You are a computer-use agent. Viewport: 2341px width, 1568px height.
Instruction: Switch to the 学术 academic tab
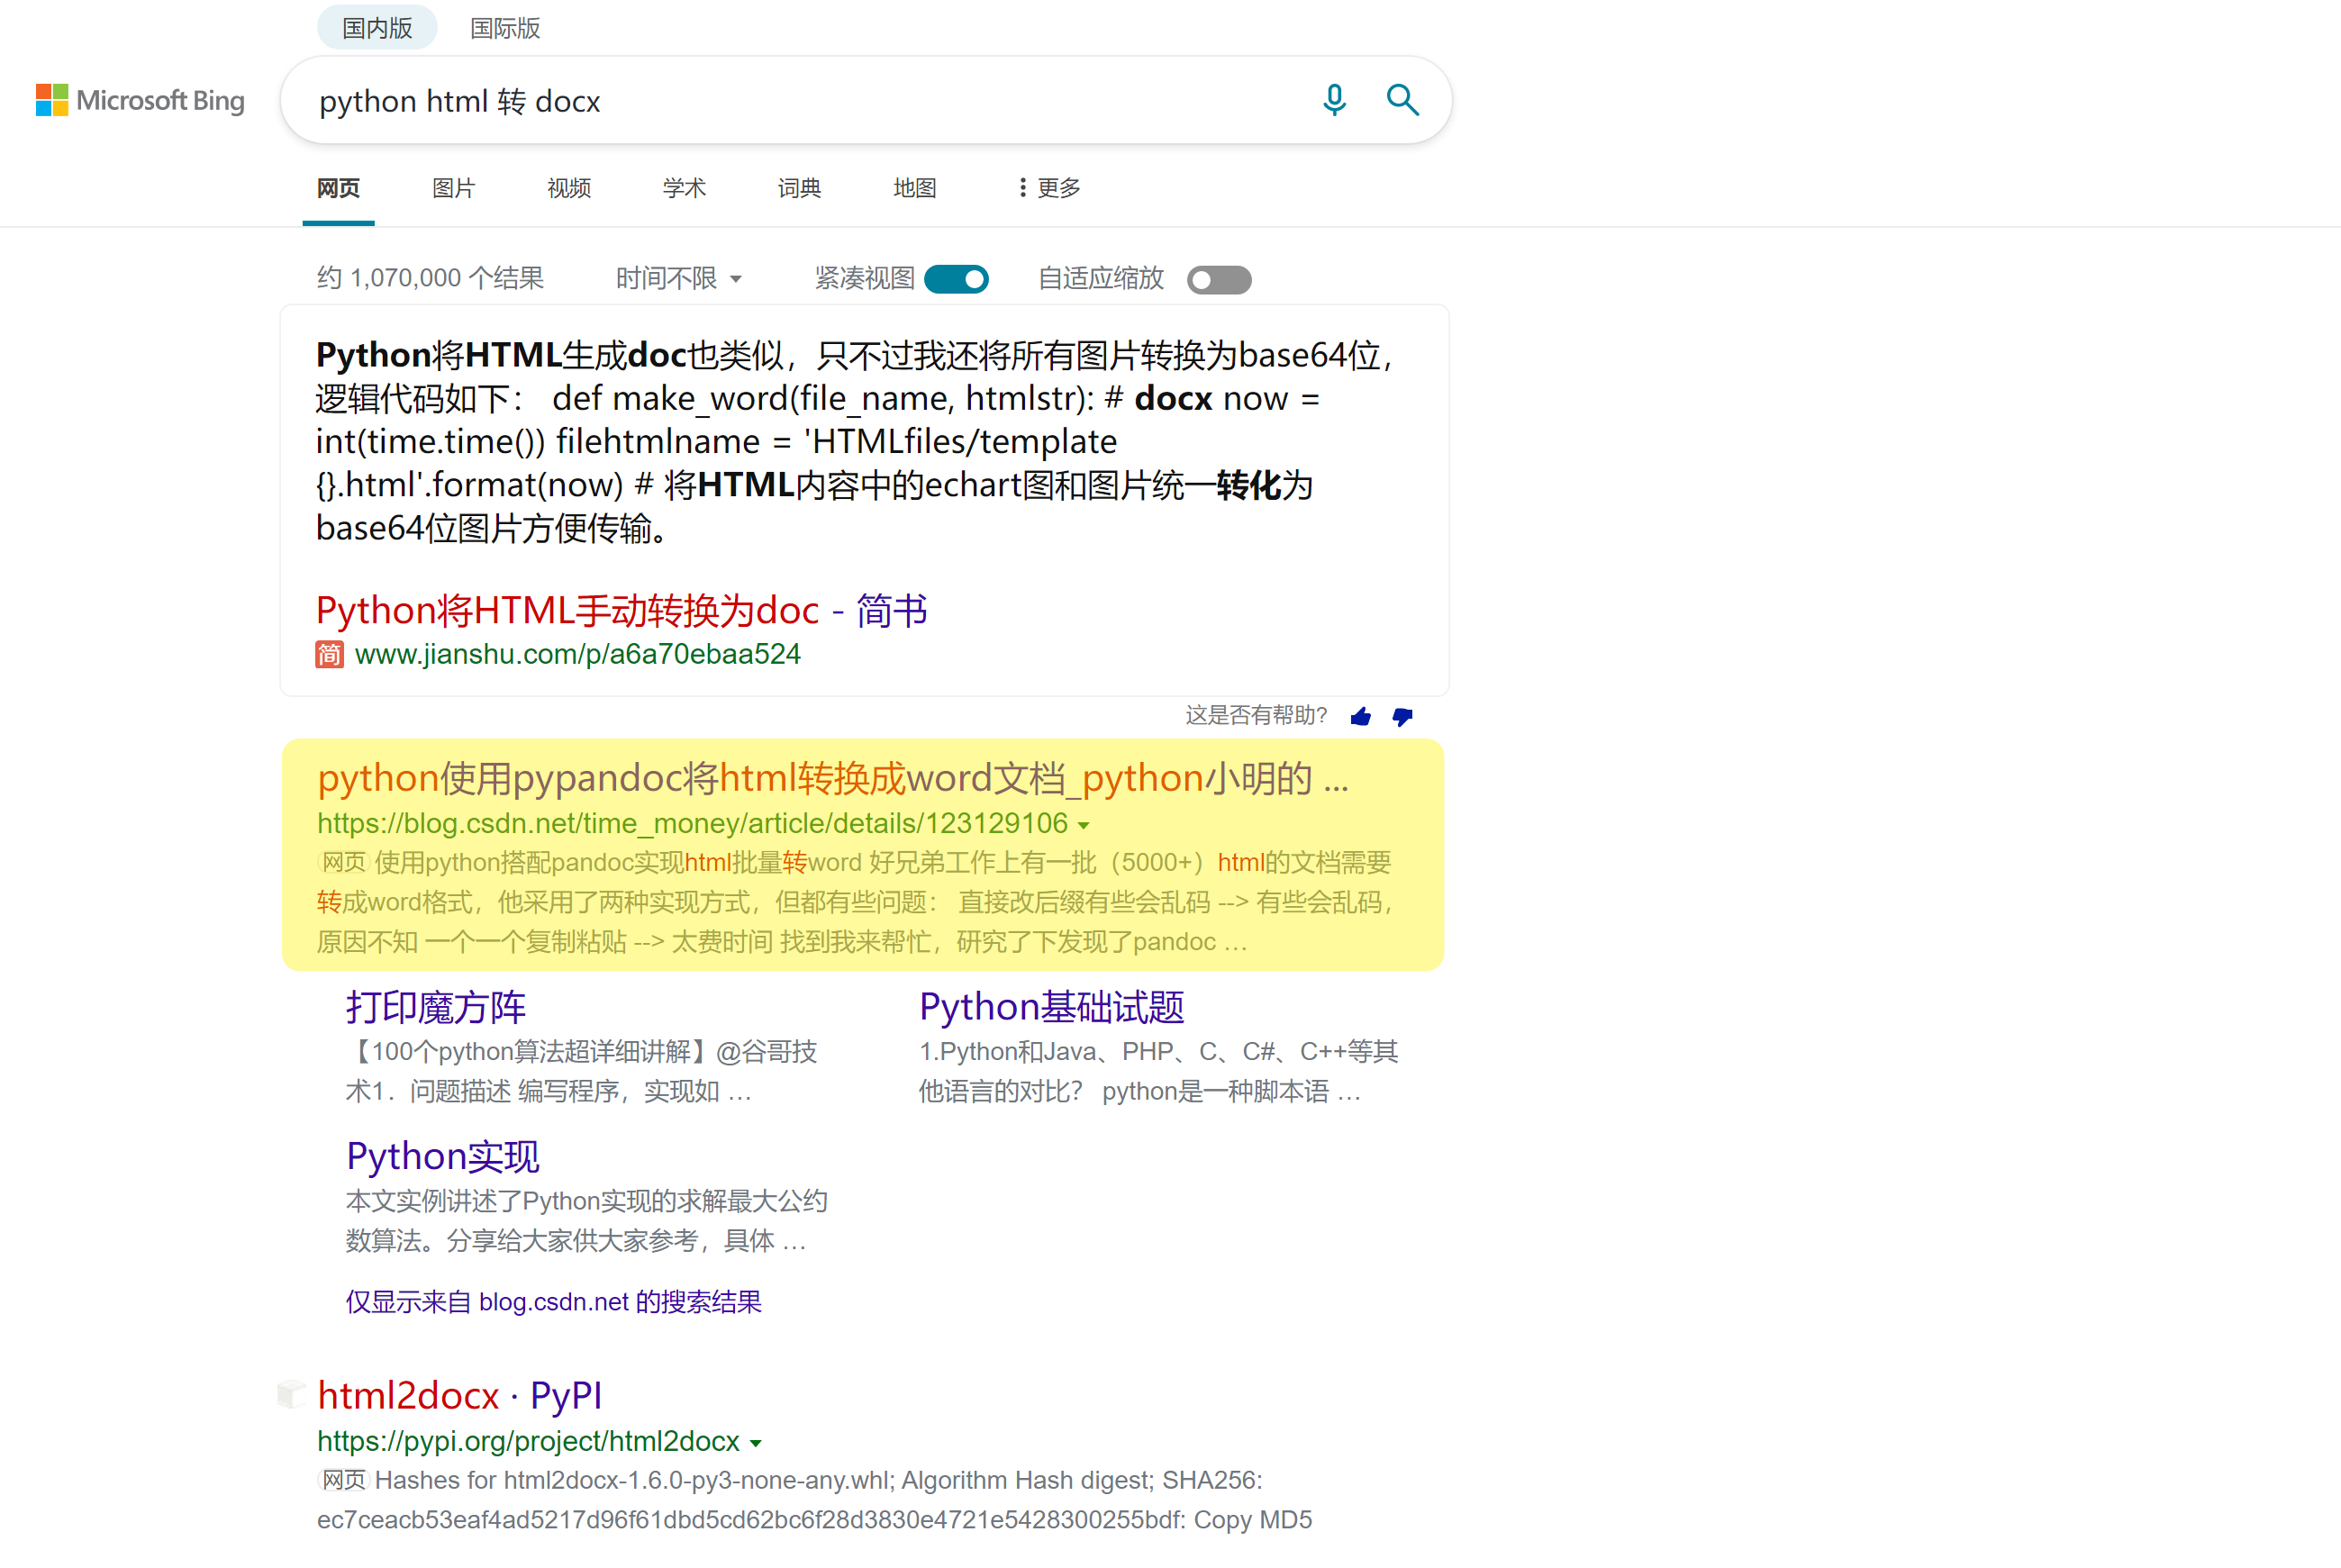684,188
